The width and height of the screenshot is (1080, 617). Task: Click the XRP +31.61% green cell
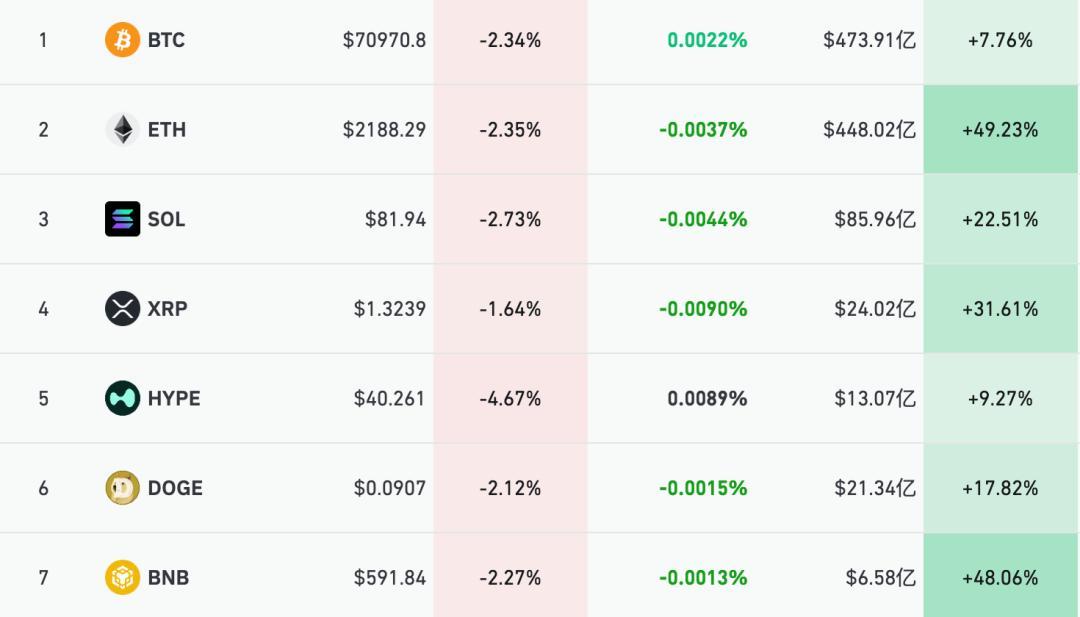click(x=1000, y=308)
